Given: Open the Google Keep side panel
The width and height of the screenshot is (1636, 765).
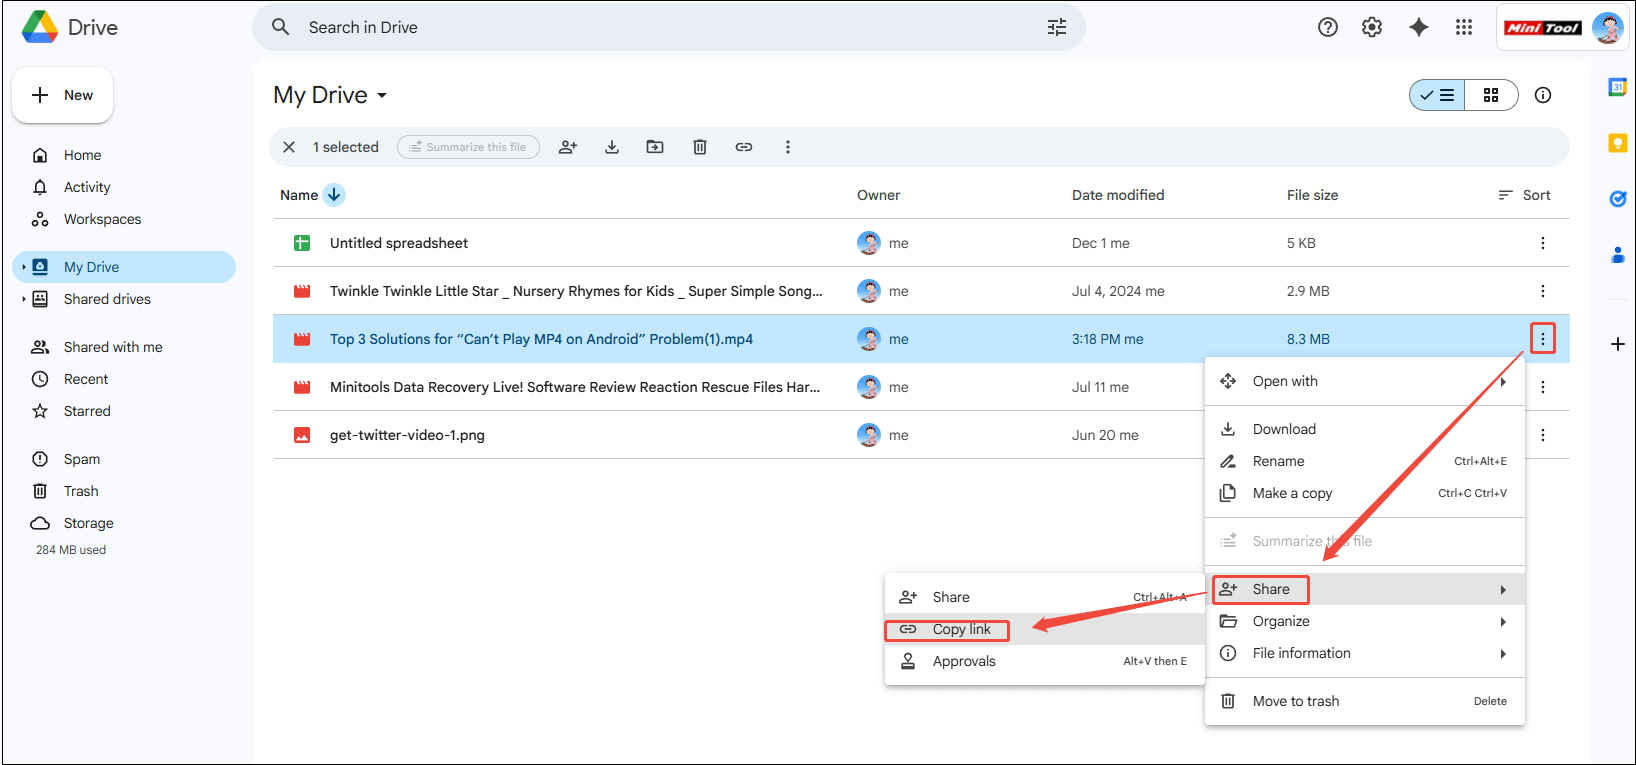Looking at the screenshot, I should tap(1617, 143).
